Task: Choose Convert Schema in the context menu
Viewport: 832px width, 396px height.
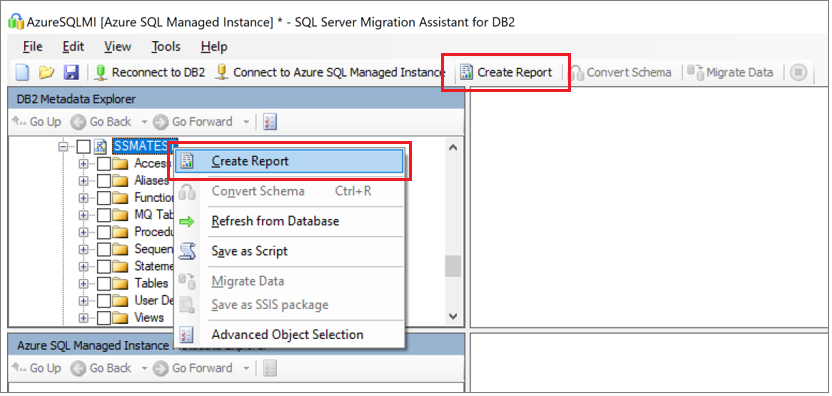Action: point(289,191)
